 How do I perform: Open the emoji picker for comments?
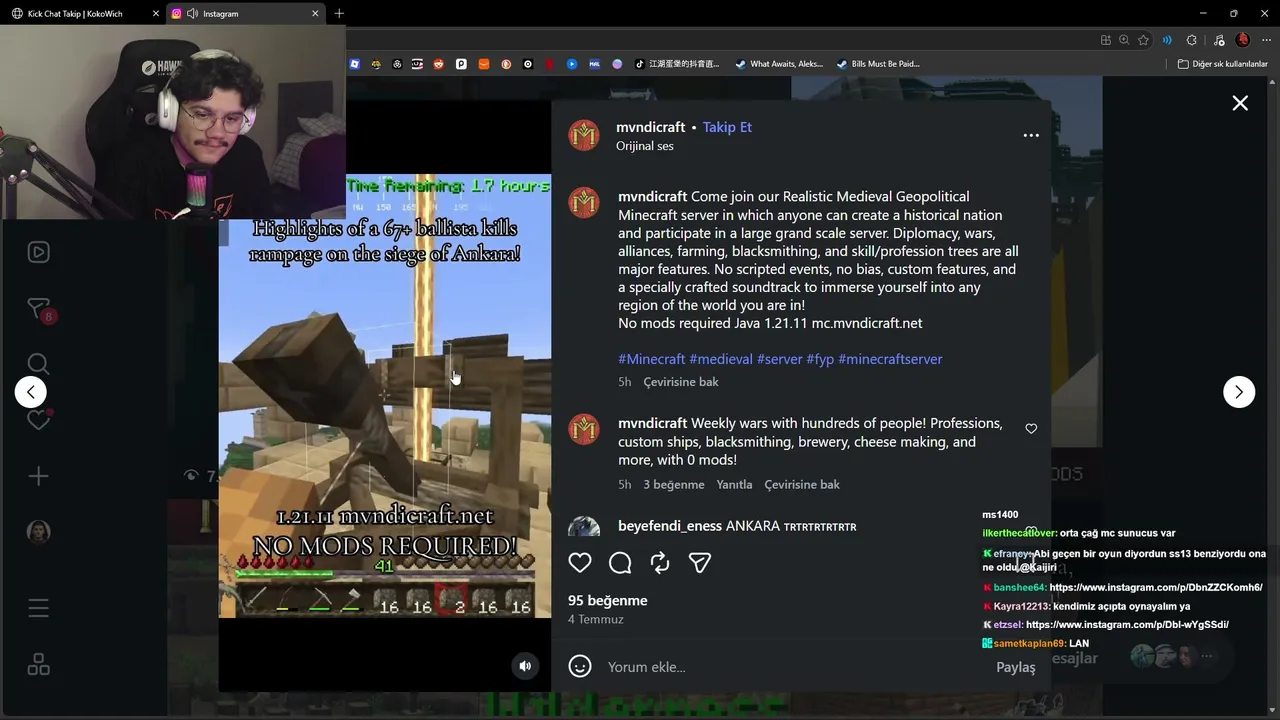(x=580, y=667)
